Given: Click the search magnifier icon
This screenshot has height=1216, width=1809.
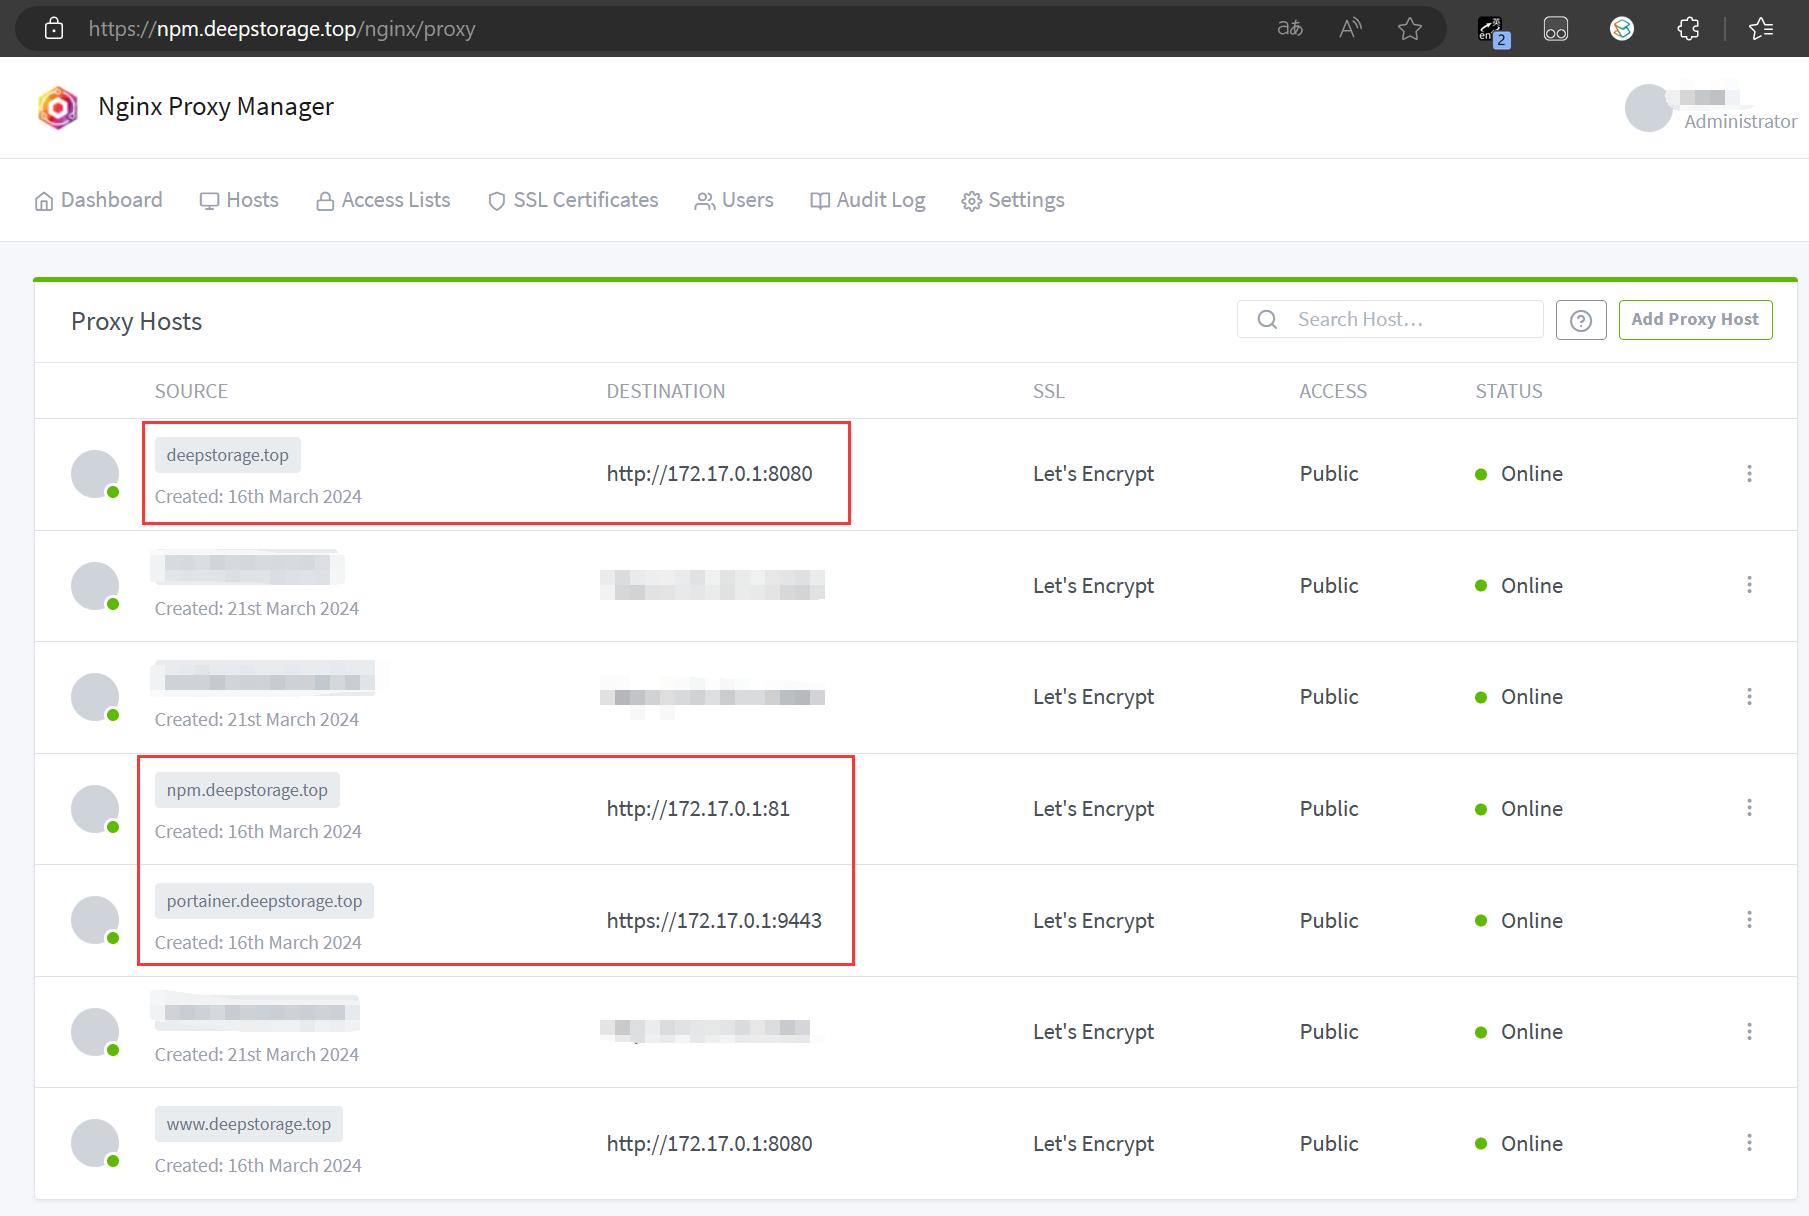Looking at the screenshot, I should pyautogui.click(x=1267, y=319).
